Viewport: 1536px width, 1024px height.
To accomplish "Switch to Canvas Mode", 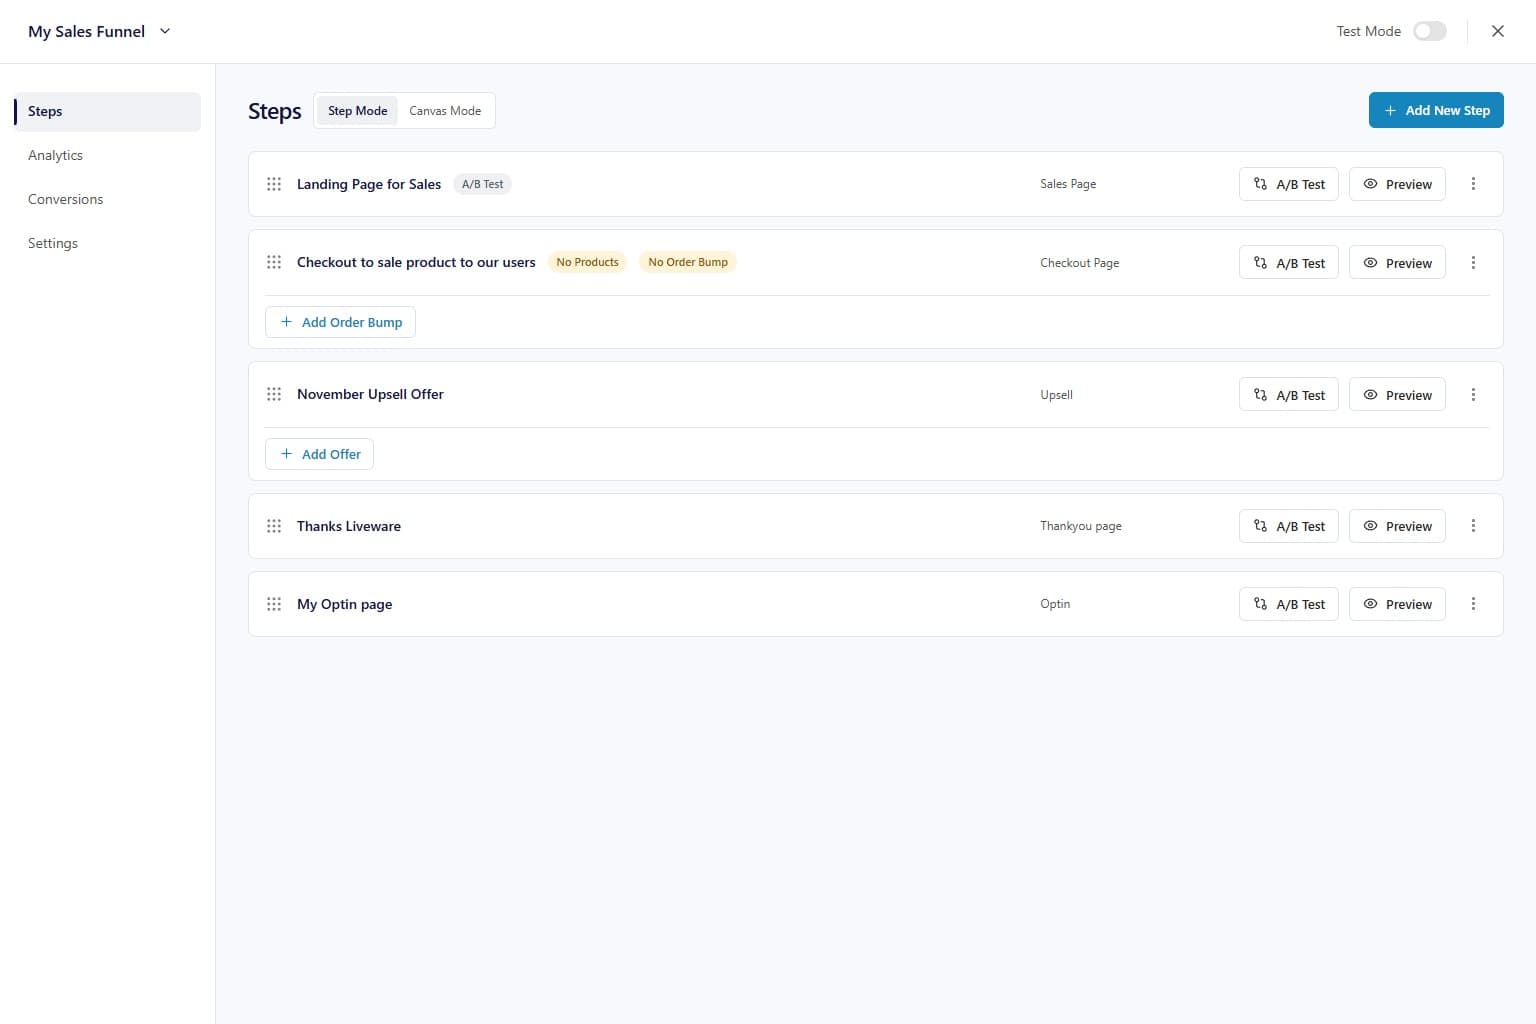I will [x=445, y=111].
